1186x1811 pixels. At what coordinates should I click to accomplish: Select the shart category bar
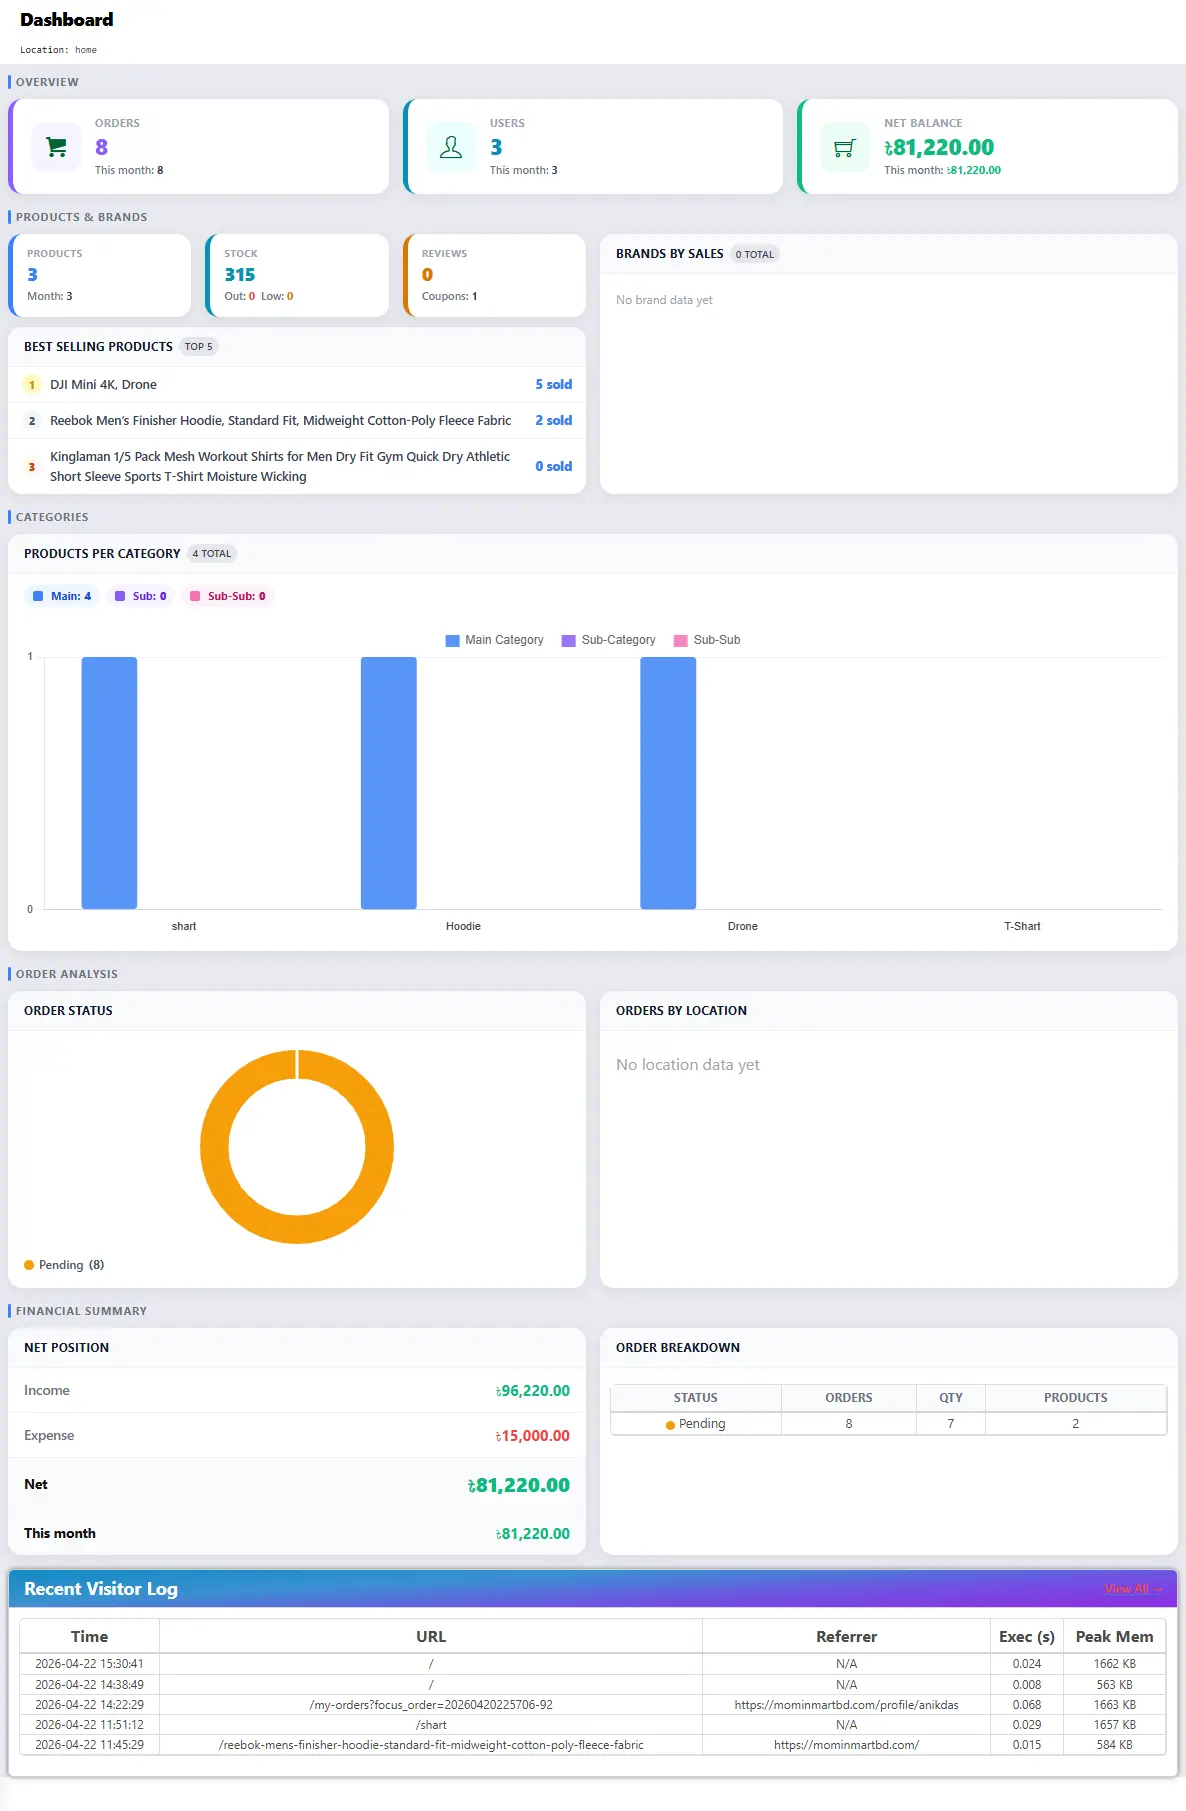[x=109, y=783]
